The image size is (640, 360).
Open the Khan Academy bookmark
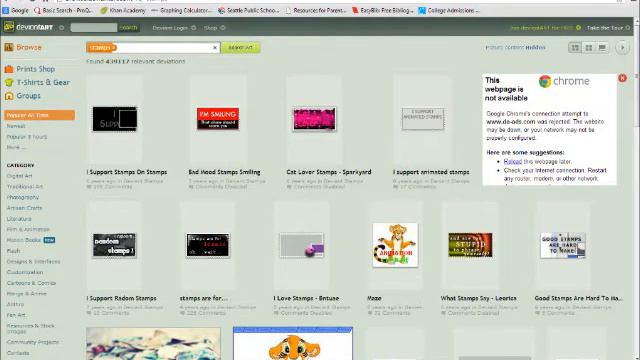(x=123, y=10)
